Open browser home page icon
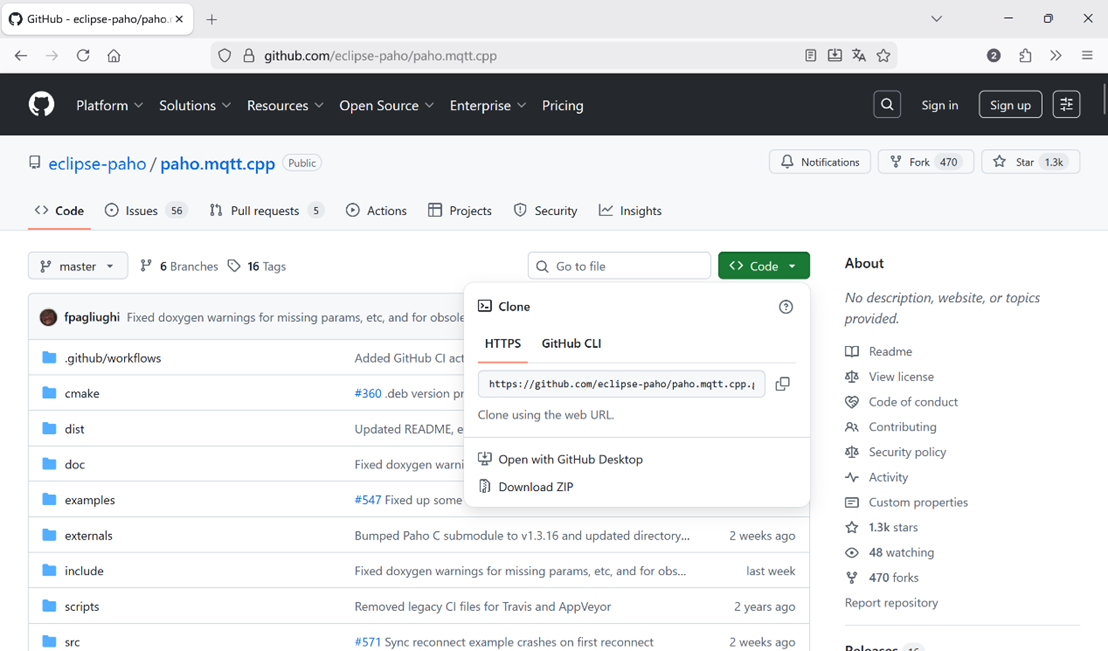 click(x=114, y=56)
